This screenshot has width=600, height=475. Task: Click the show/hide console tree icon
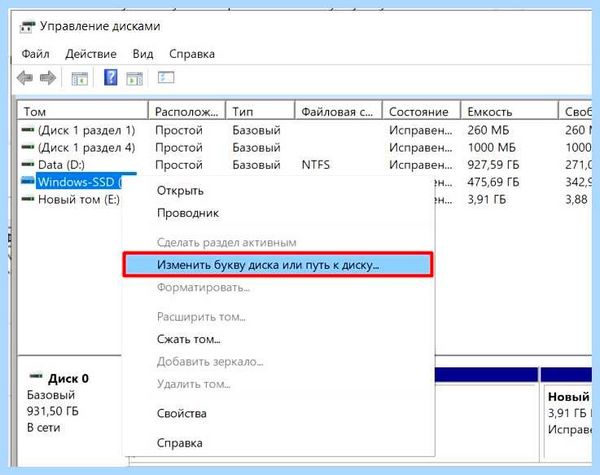(x=80, y=78)
